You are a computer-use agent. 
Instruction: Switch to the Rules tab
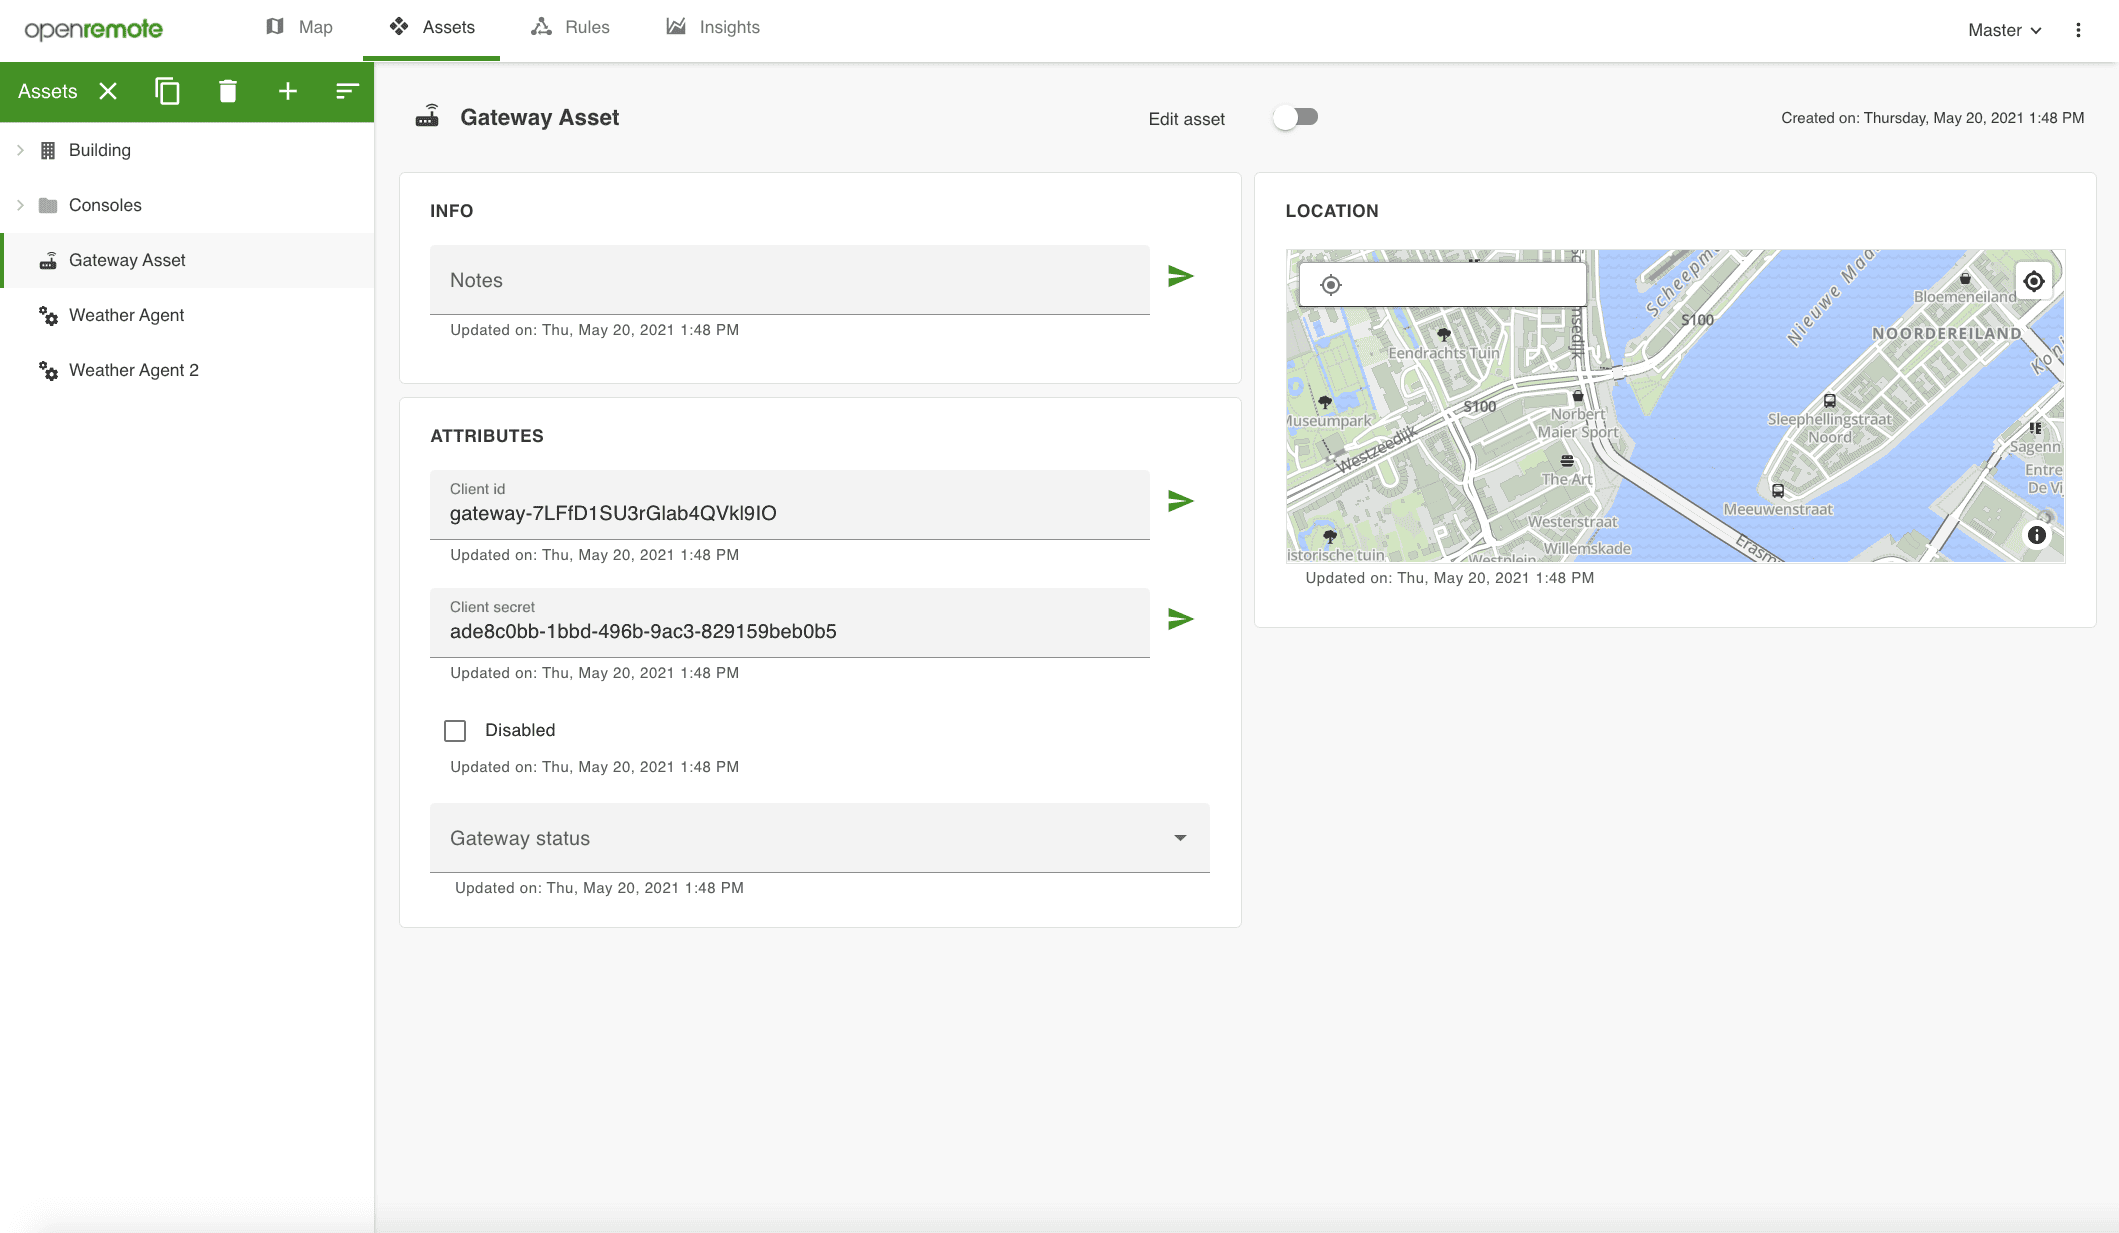pyautogui.click(x=570, y=28)
